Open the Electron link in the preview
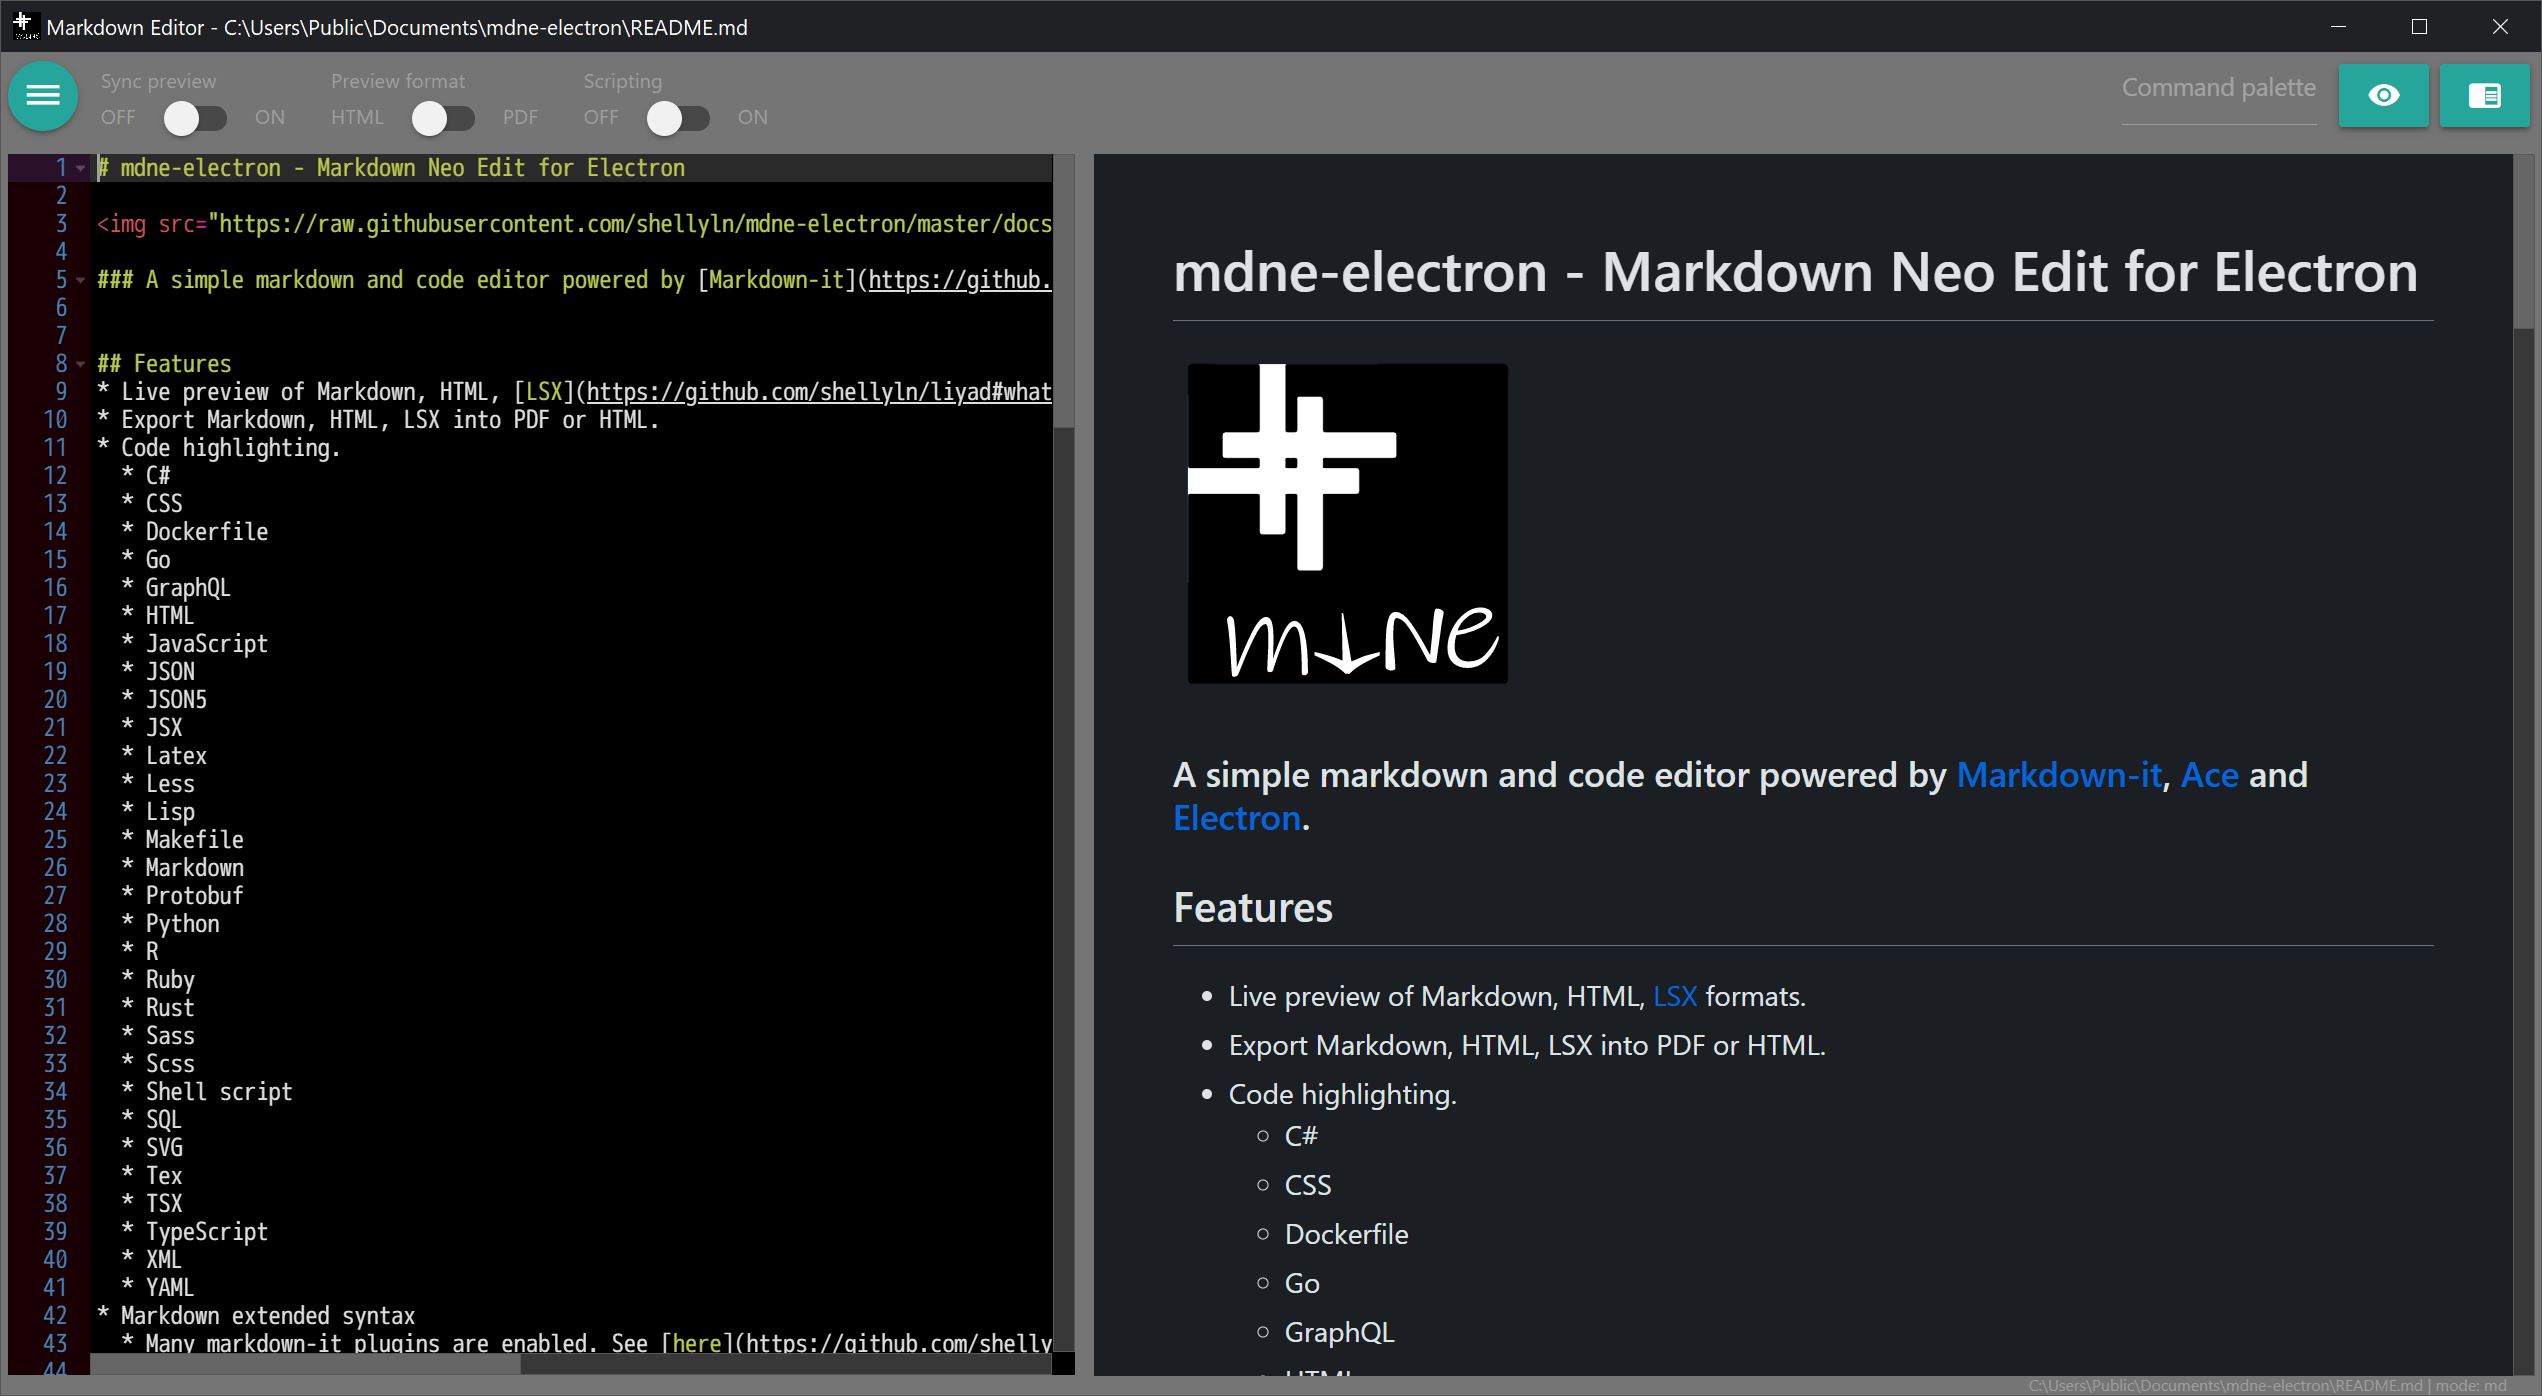 click(x=1237, y=818)
